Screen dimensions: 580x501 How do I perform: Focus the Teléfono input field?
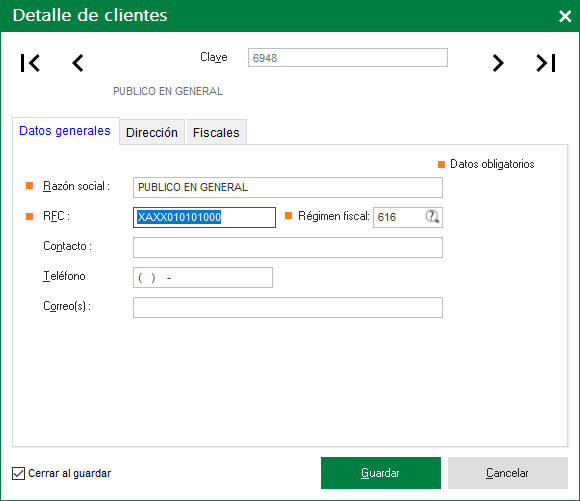[203, 278]
